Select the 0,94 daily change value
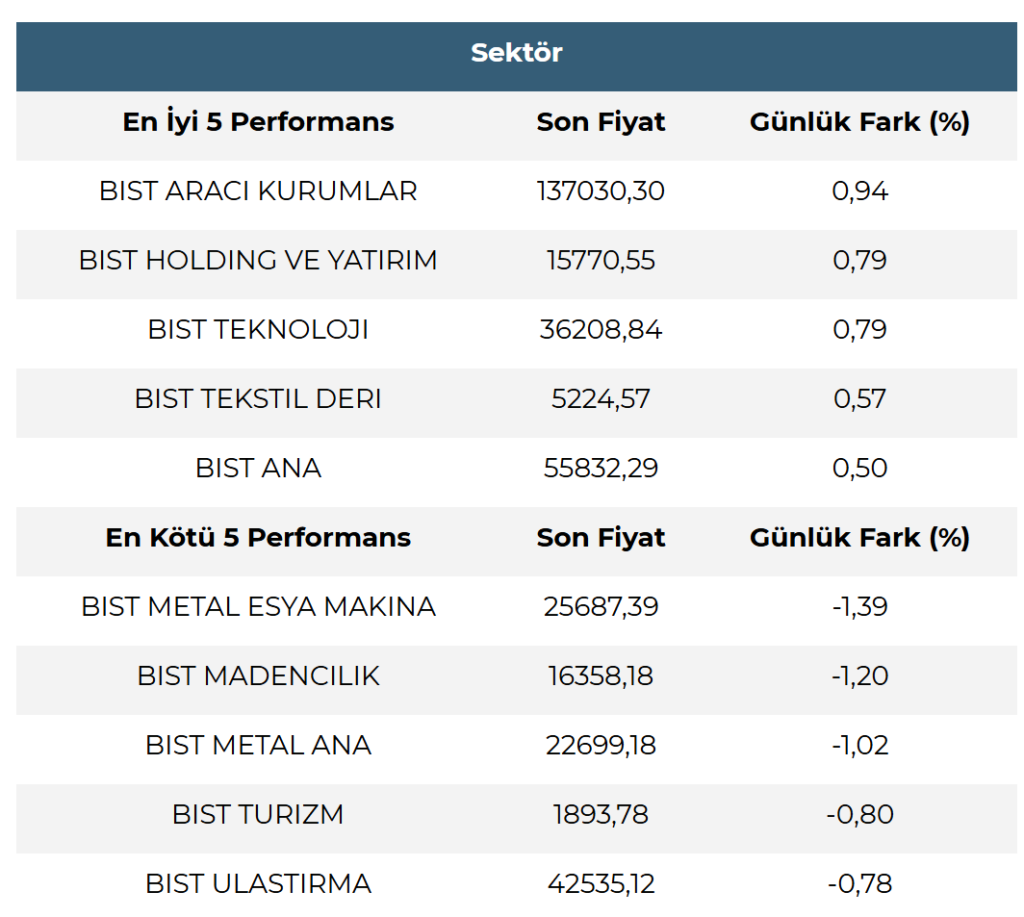This screenshot has width=1024, height=917. [860, 191]
